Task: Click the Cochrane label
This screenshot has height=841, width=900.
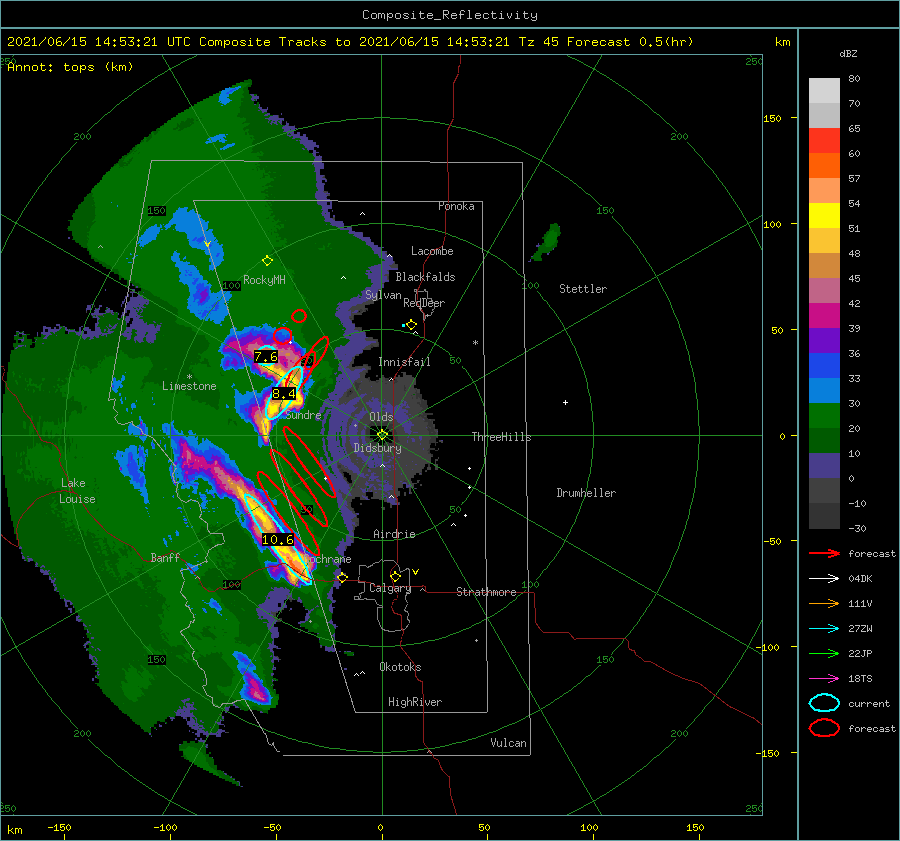Action: [x=328, y=559]
